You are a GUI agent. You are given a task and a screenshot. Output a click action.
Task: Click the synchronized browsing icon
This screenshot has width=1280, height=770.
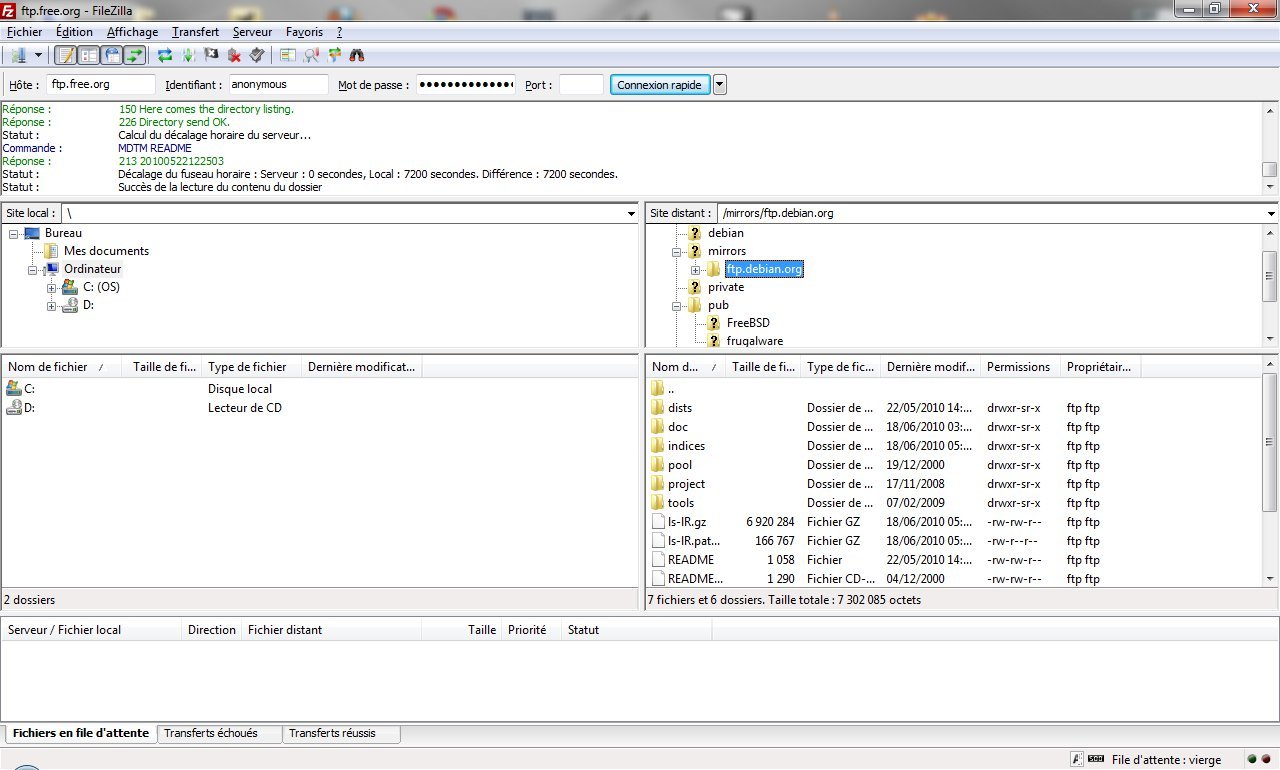click(334, 55)
